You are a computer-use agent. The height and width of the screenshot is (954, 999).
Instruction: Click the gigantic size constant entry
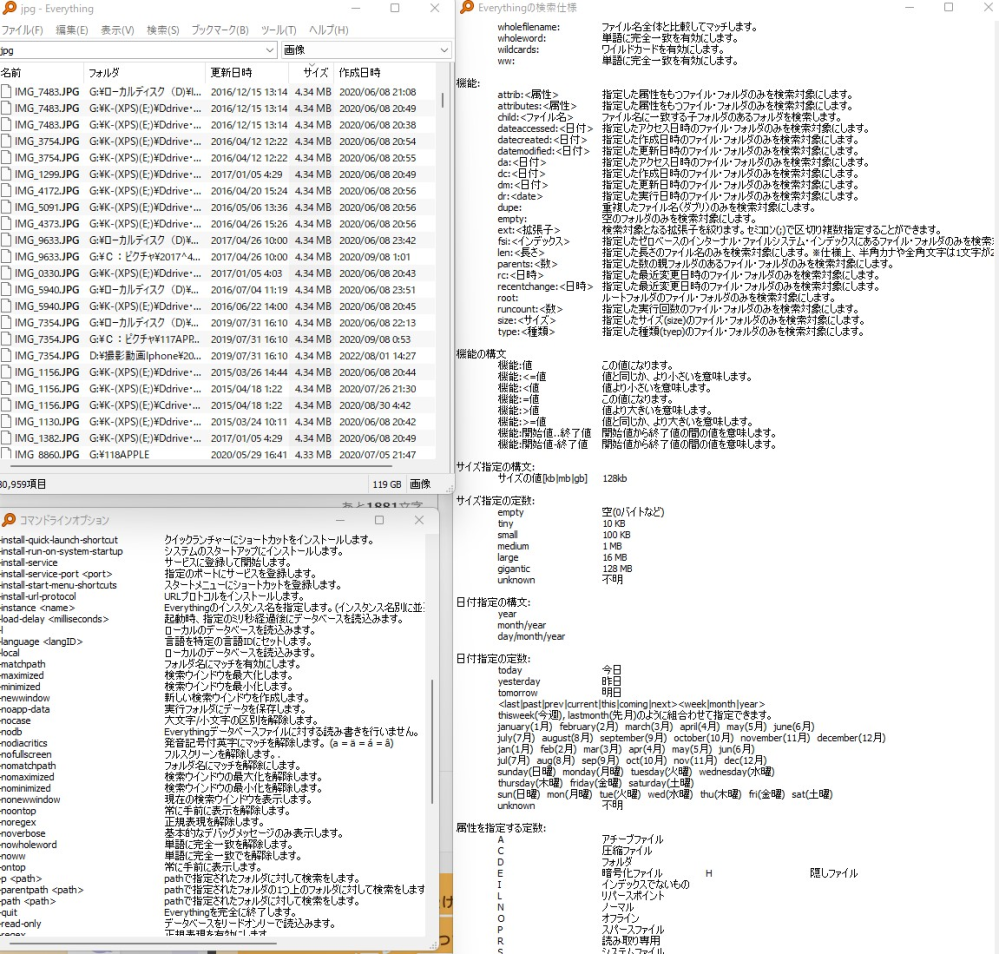[514, 568]
